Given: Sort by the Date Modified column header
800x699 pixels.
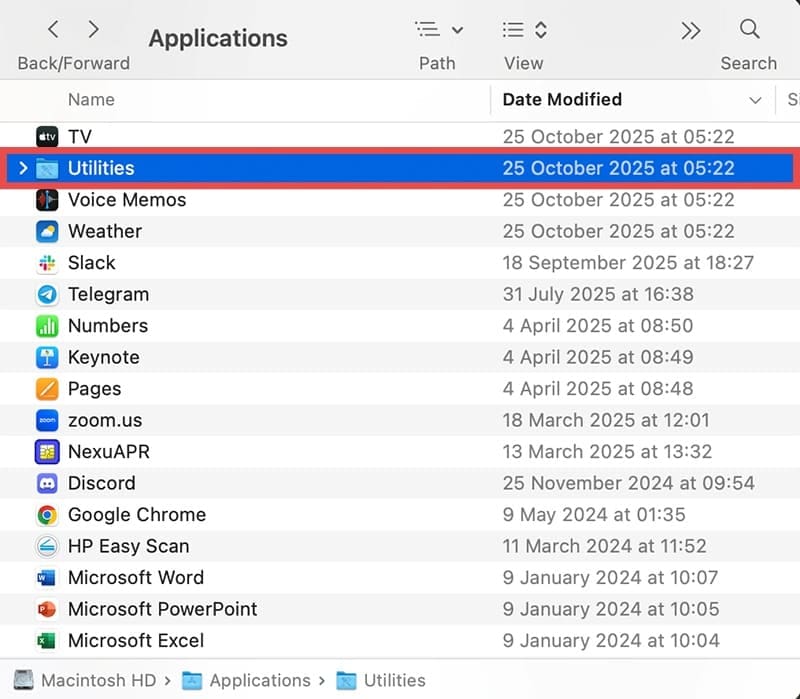Looking at the screenshot, I should click(562, 99).
